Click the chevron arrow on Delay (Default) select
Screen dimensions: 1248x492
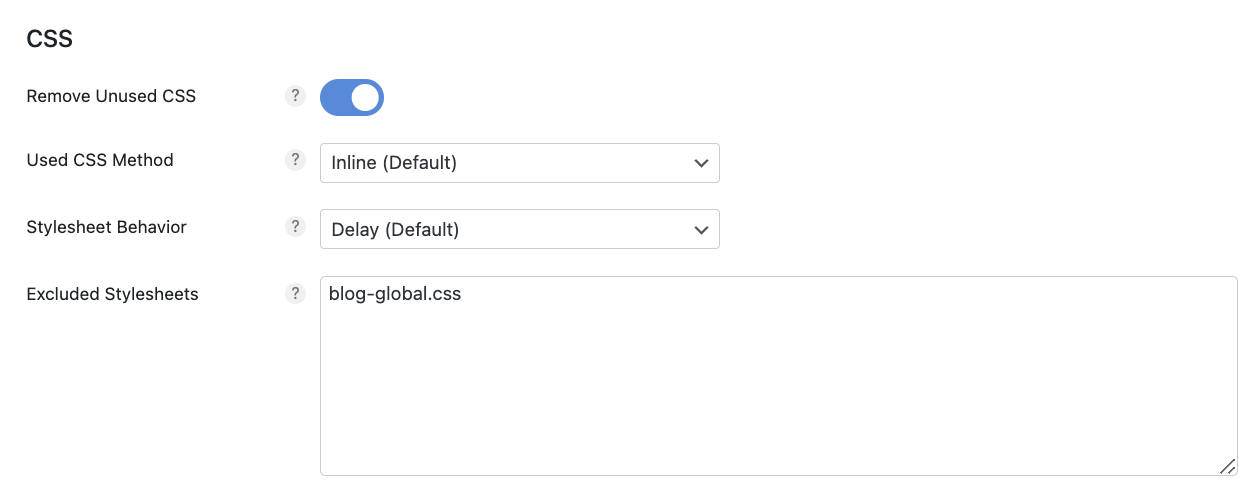[x=701, y=230]
